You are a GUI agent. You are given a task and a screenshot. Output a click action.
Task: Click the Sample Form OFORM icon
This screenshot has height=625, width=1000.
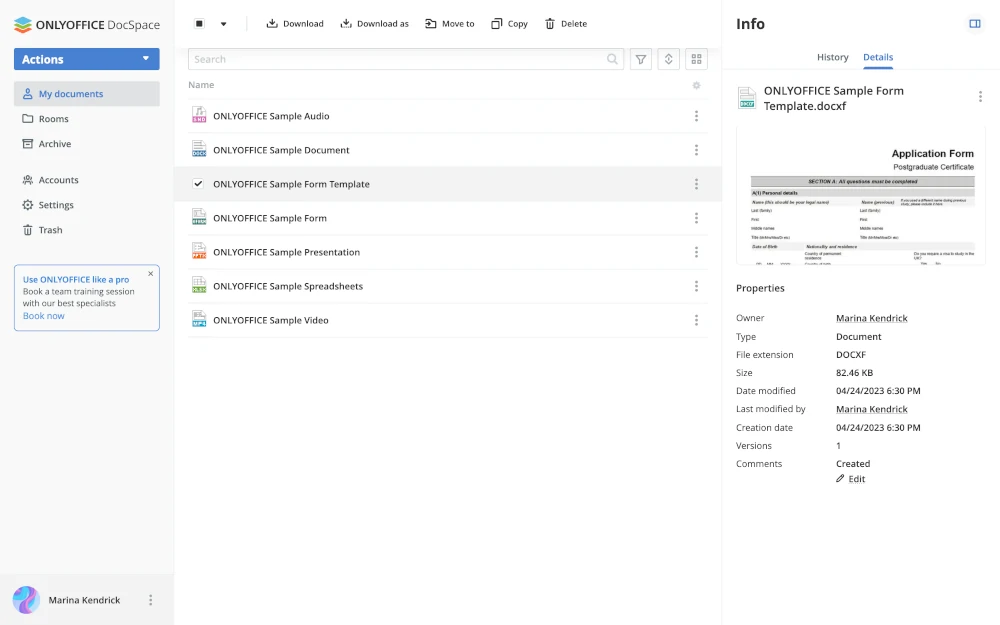point(199,217)
